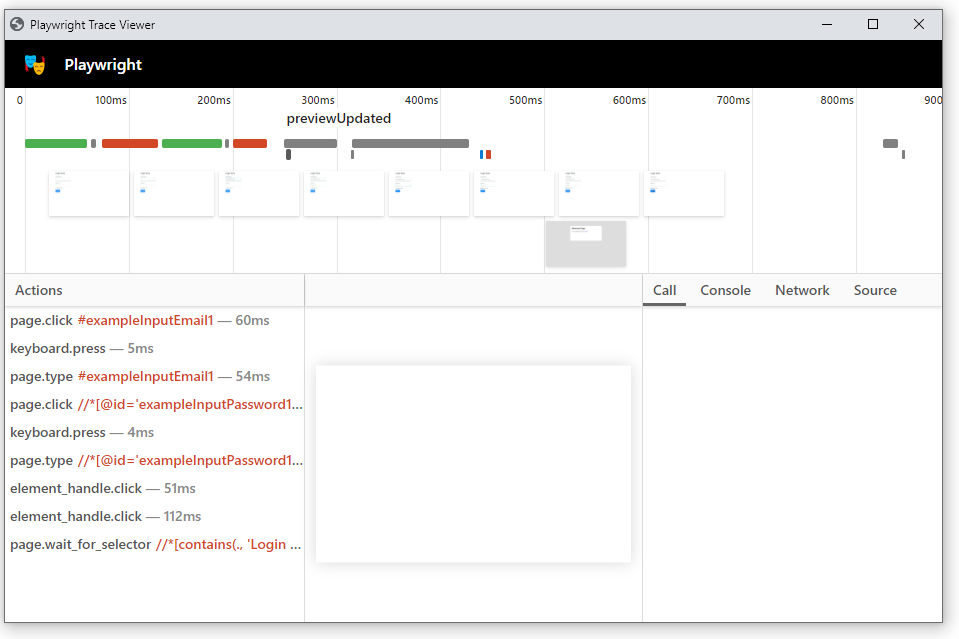Viewport: 959px width, 639px height.
Task: Switch to the Source tab
Action: pyautogui.click(x=875, y=290)
